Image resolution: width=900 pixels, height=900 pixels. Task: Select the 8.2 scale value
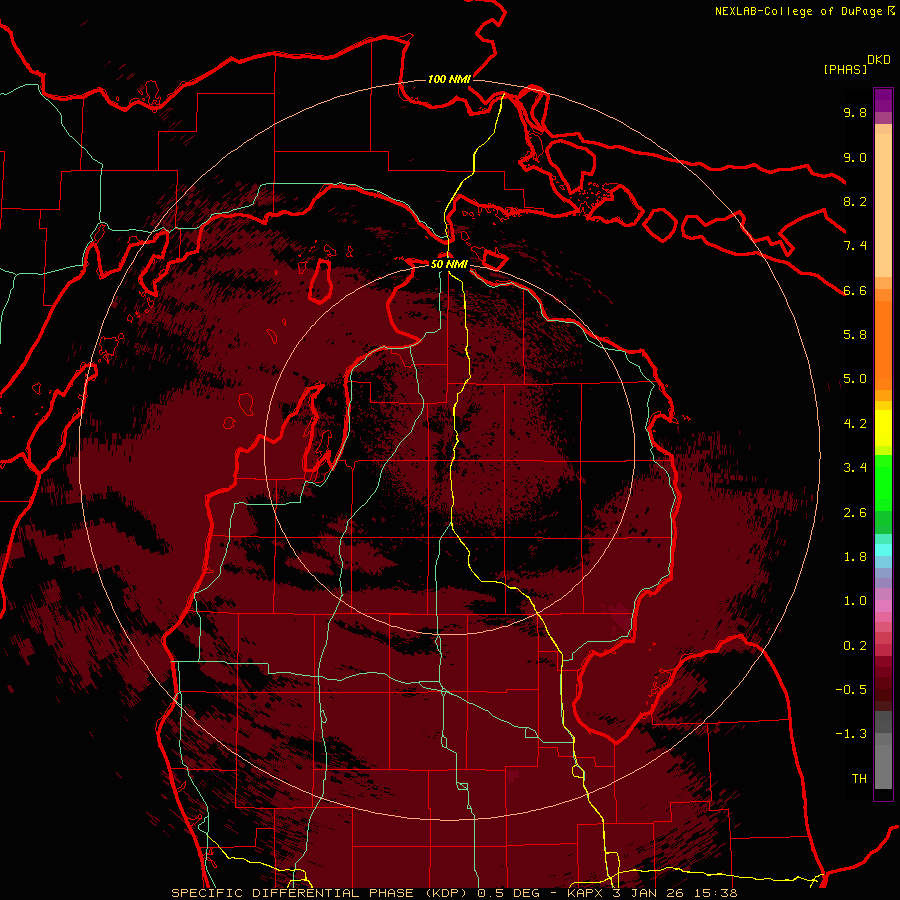point(855,201)
